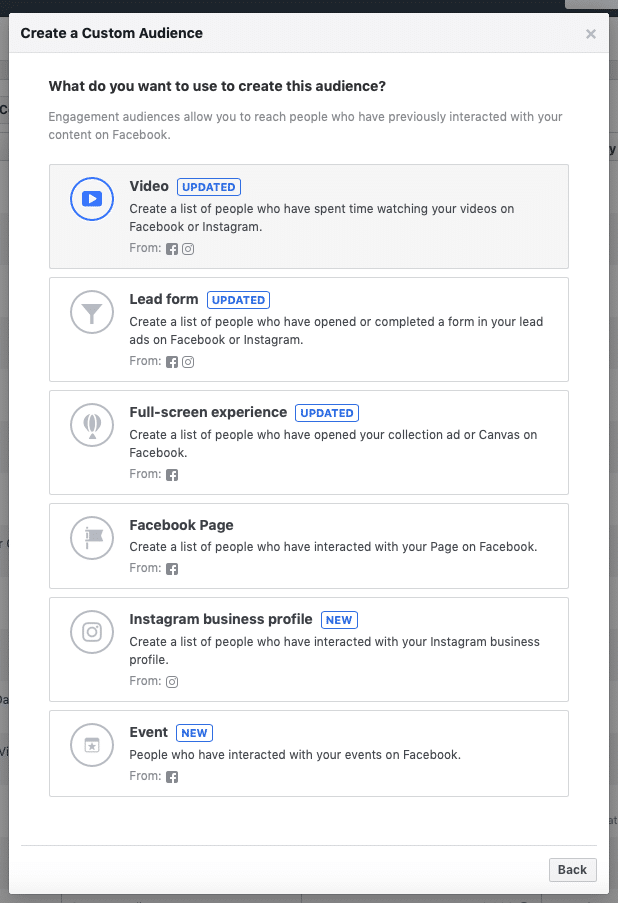618x903 pixels.
Task: Click the 'From:' label in Facebook Page card
Action: (145, 568)
